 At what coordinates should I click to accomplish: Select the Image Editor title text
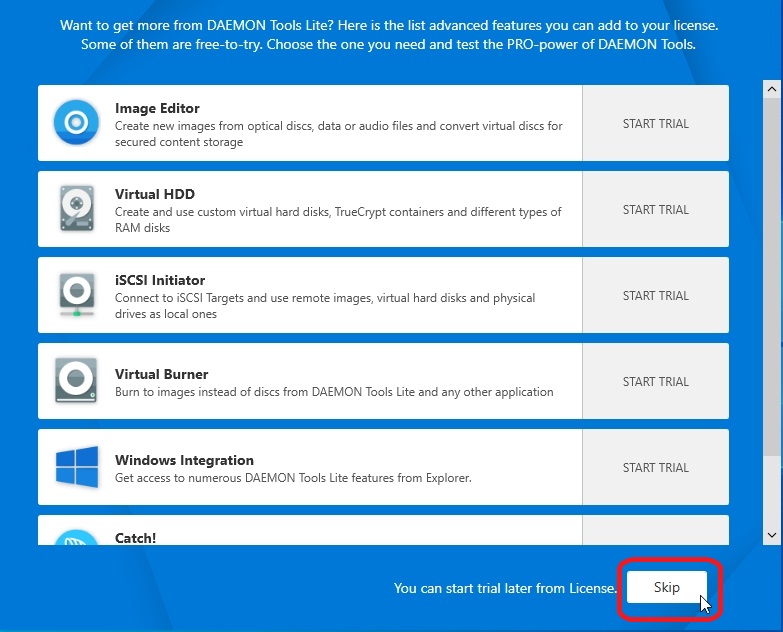click(157, 108)
